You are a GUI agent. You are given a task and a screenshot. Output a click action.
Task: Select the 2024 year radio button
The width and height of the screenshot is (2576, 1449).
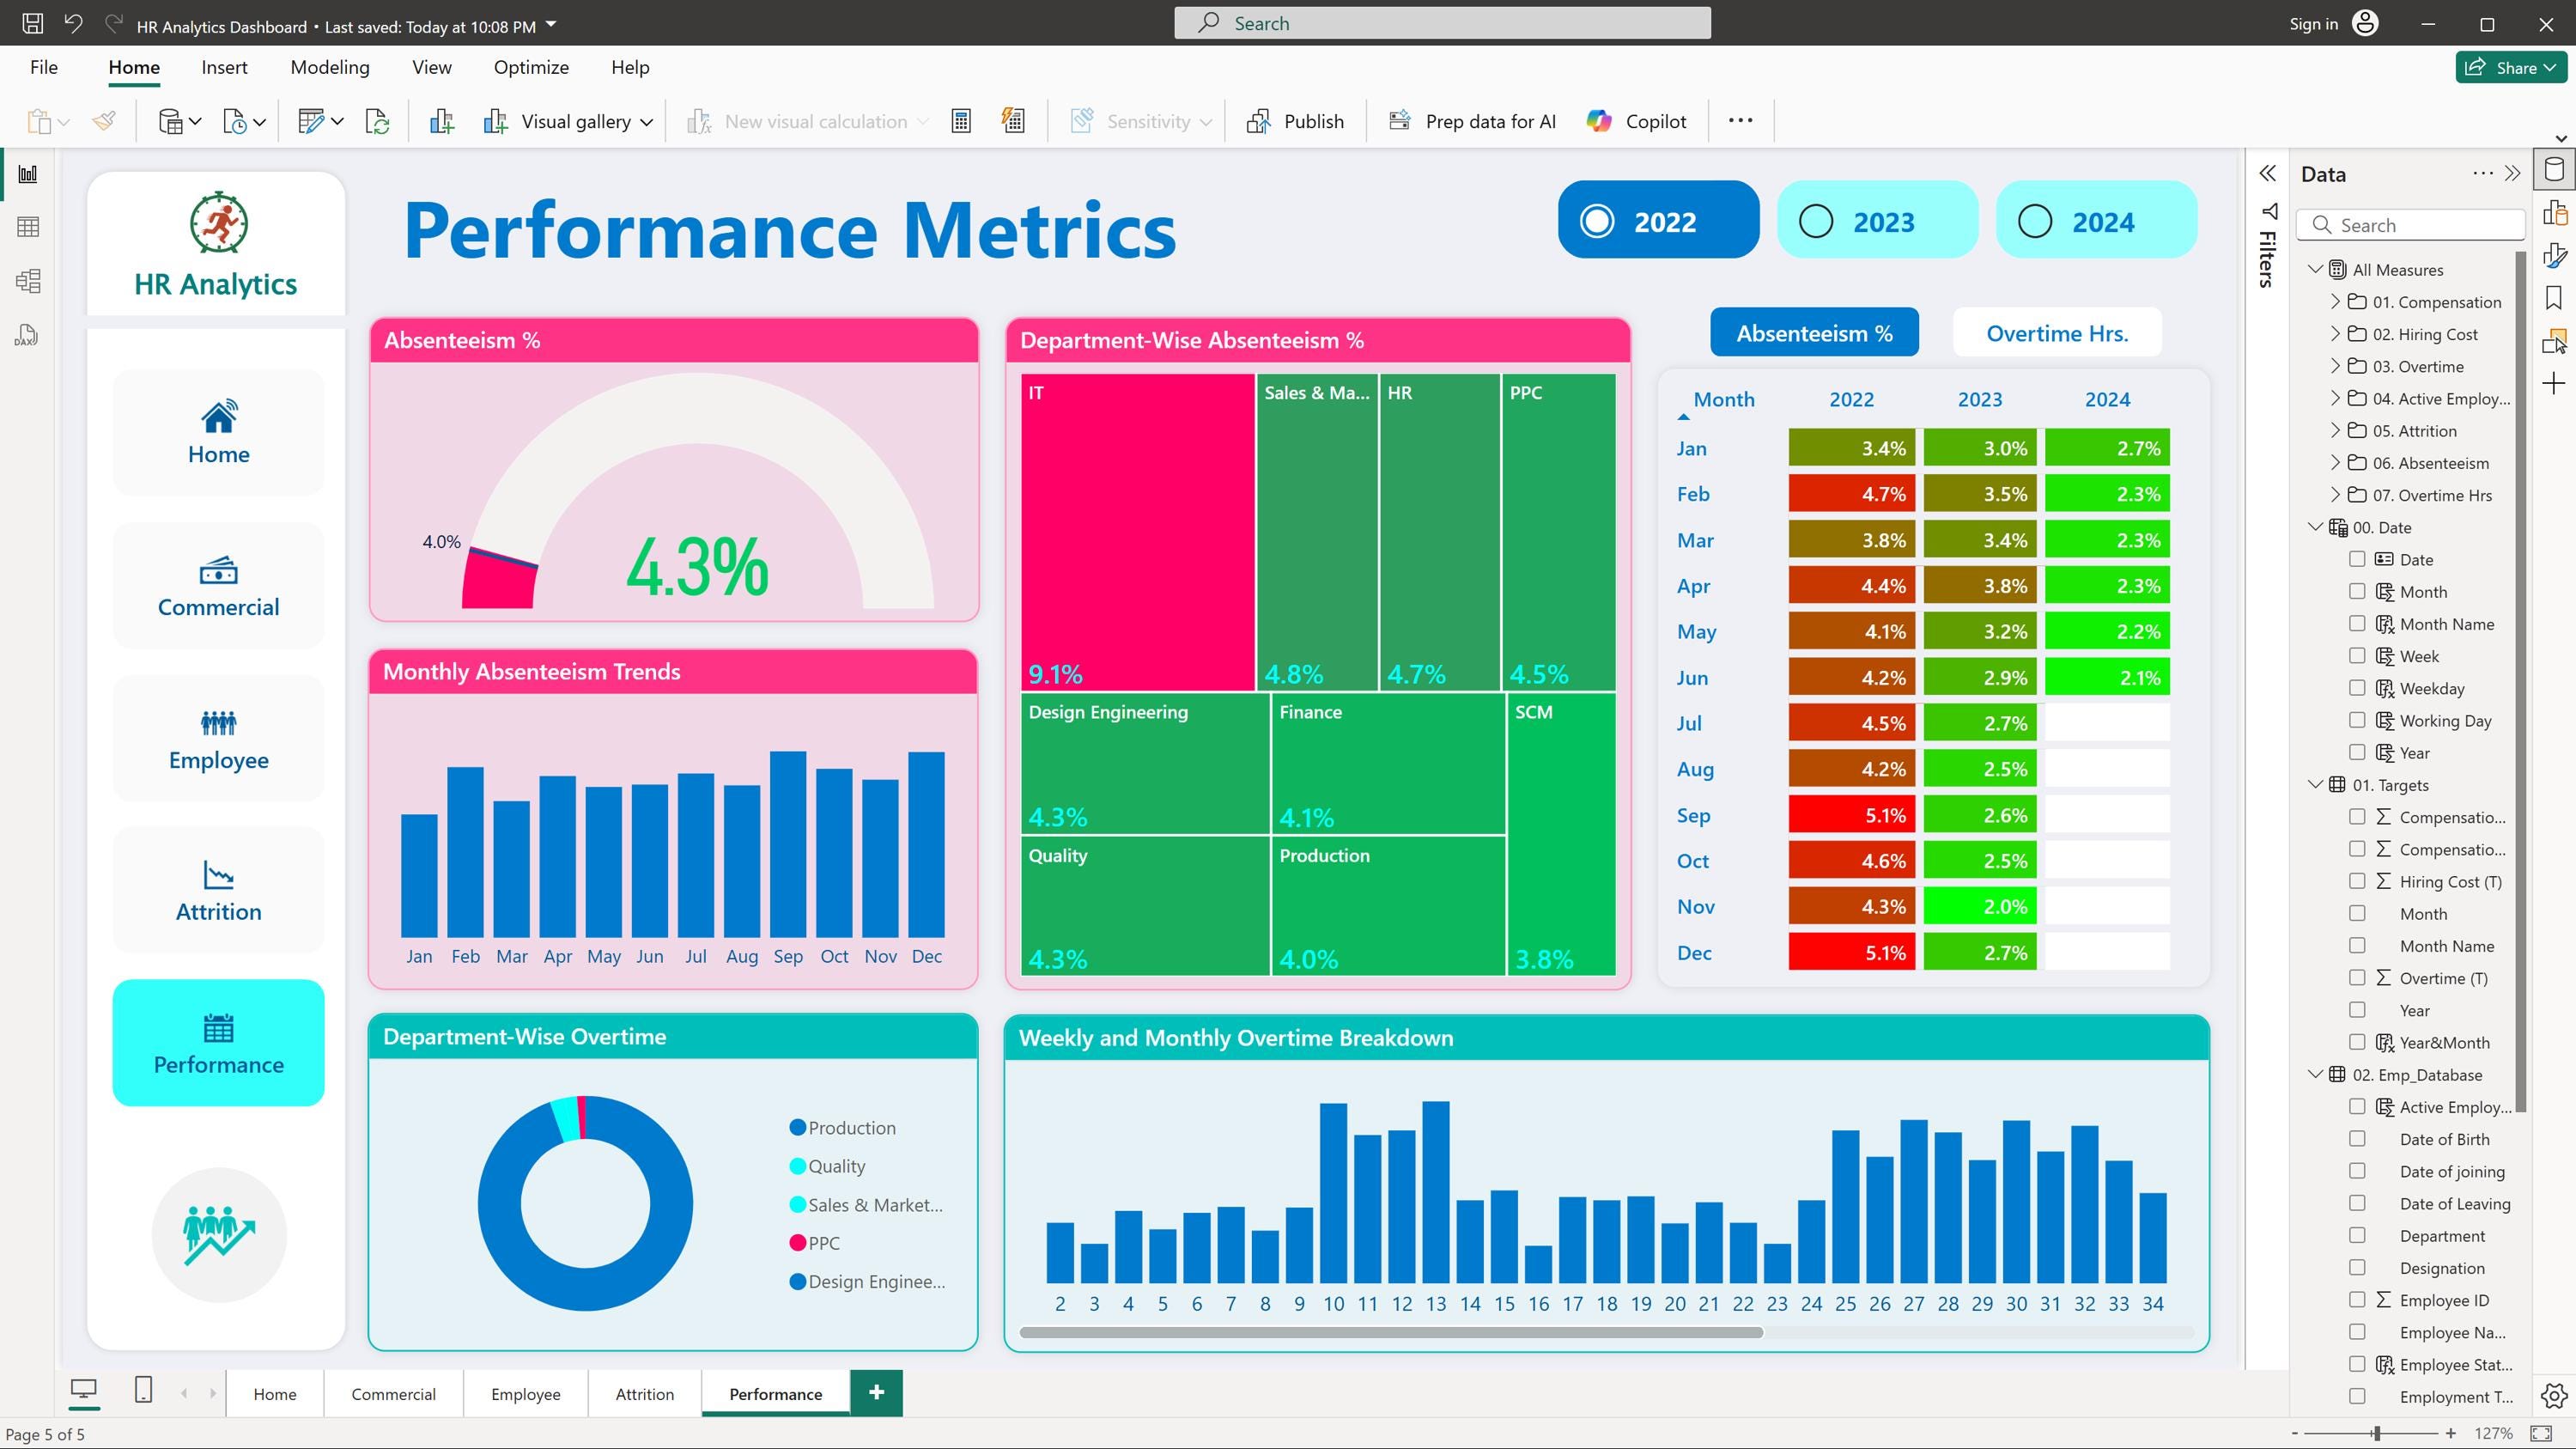[x=2035, y=221]
